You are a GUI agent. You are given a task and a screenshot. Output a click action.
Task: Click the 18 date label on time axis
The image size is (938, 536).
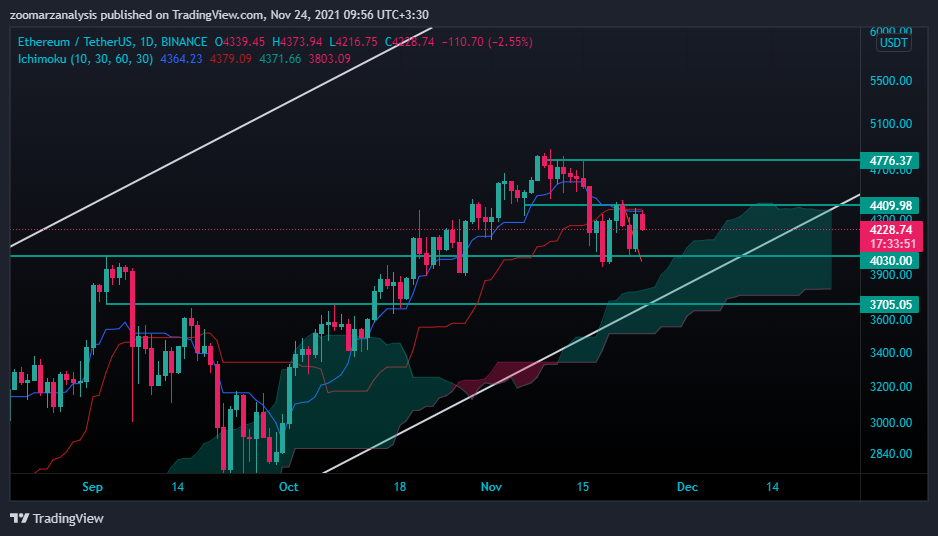pos(400,487)
